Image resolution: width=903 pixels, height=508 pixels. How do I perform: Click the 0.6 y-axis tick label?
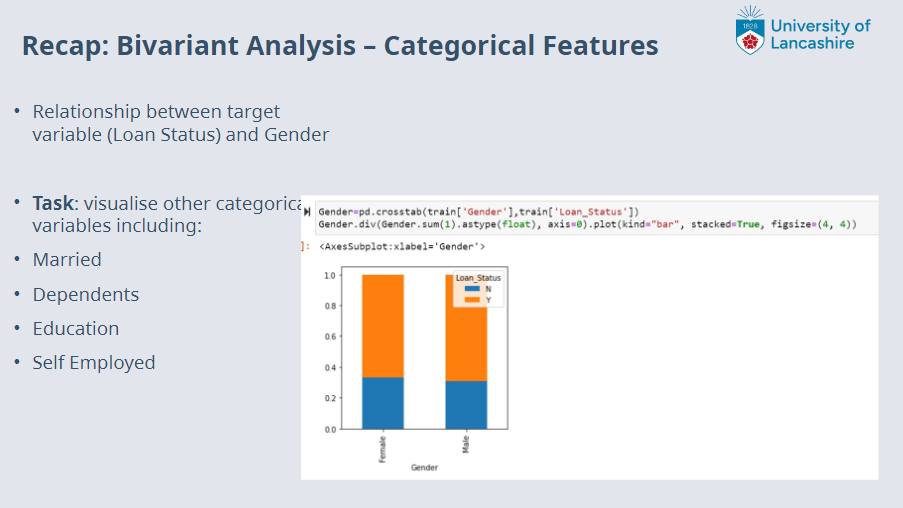pyautogui.click(x=330, y=336)
